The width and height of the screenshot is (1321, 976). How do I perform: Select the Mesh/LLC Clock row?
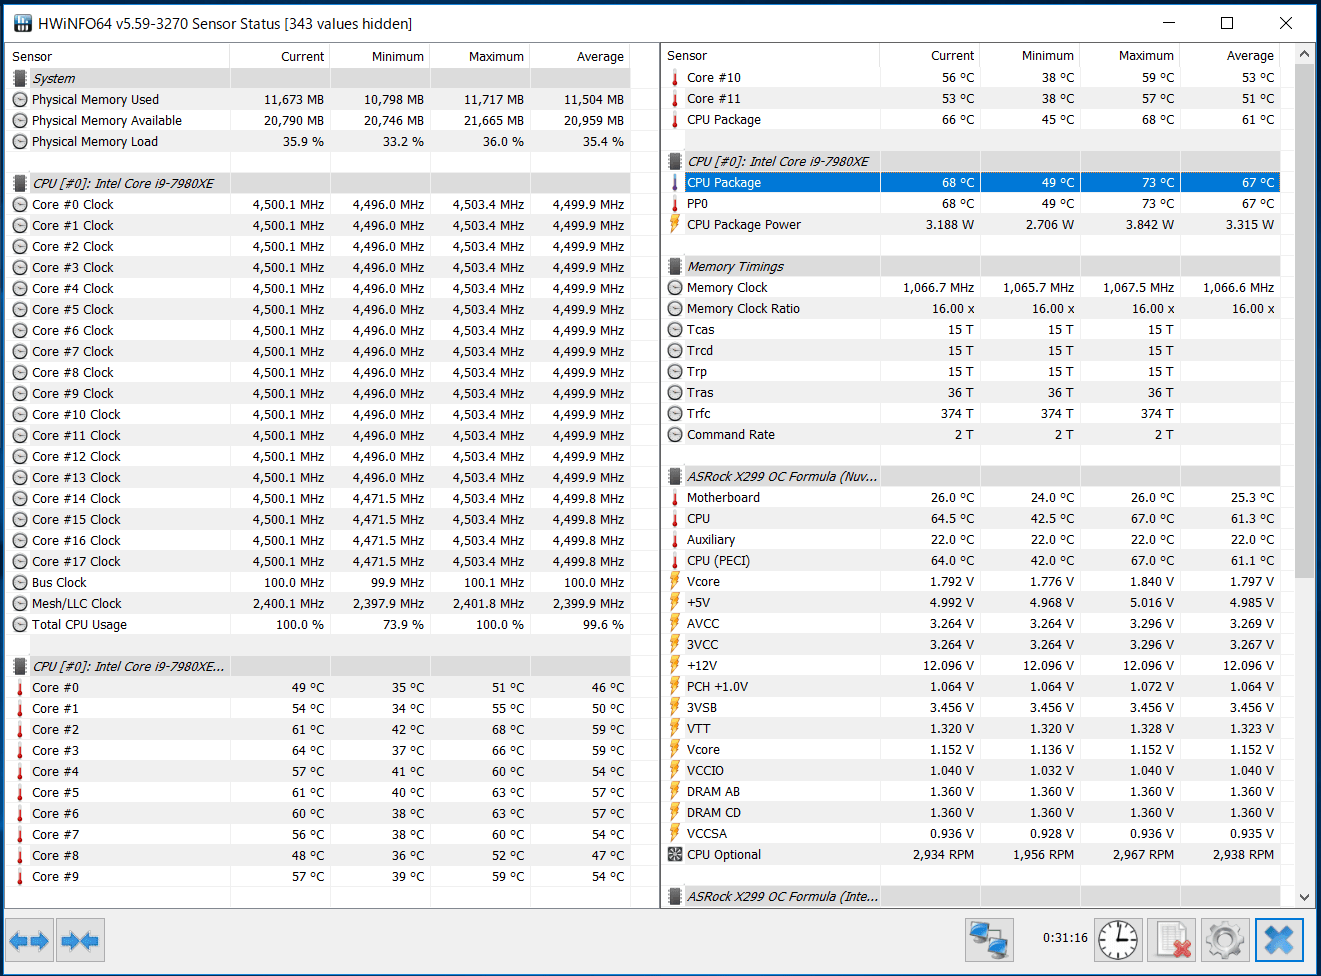coord(318,603)
